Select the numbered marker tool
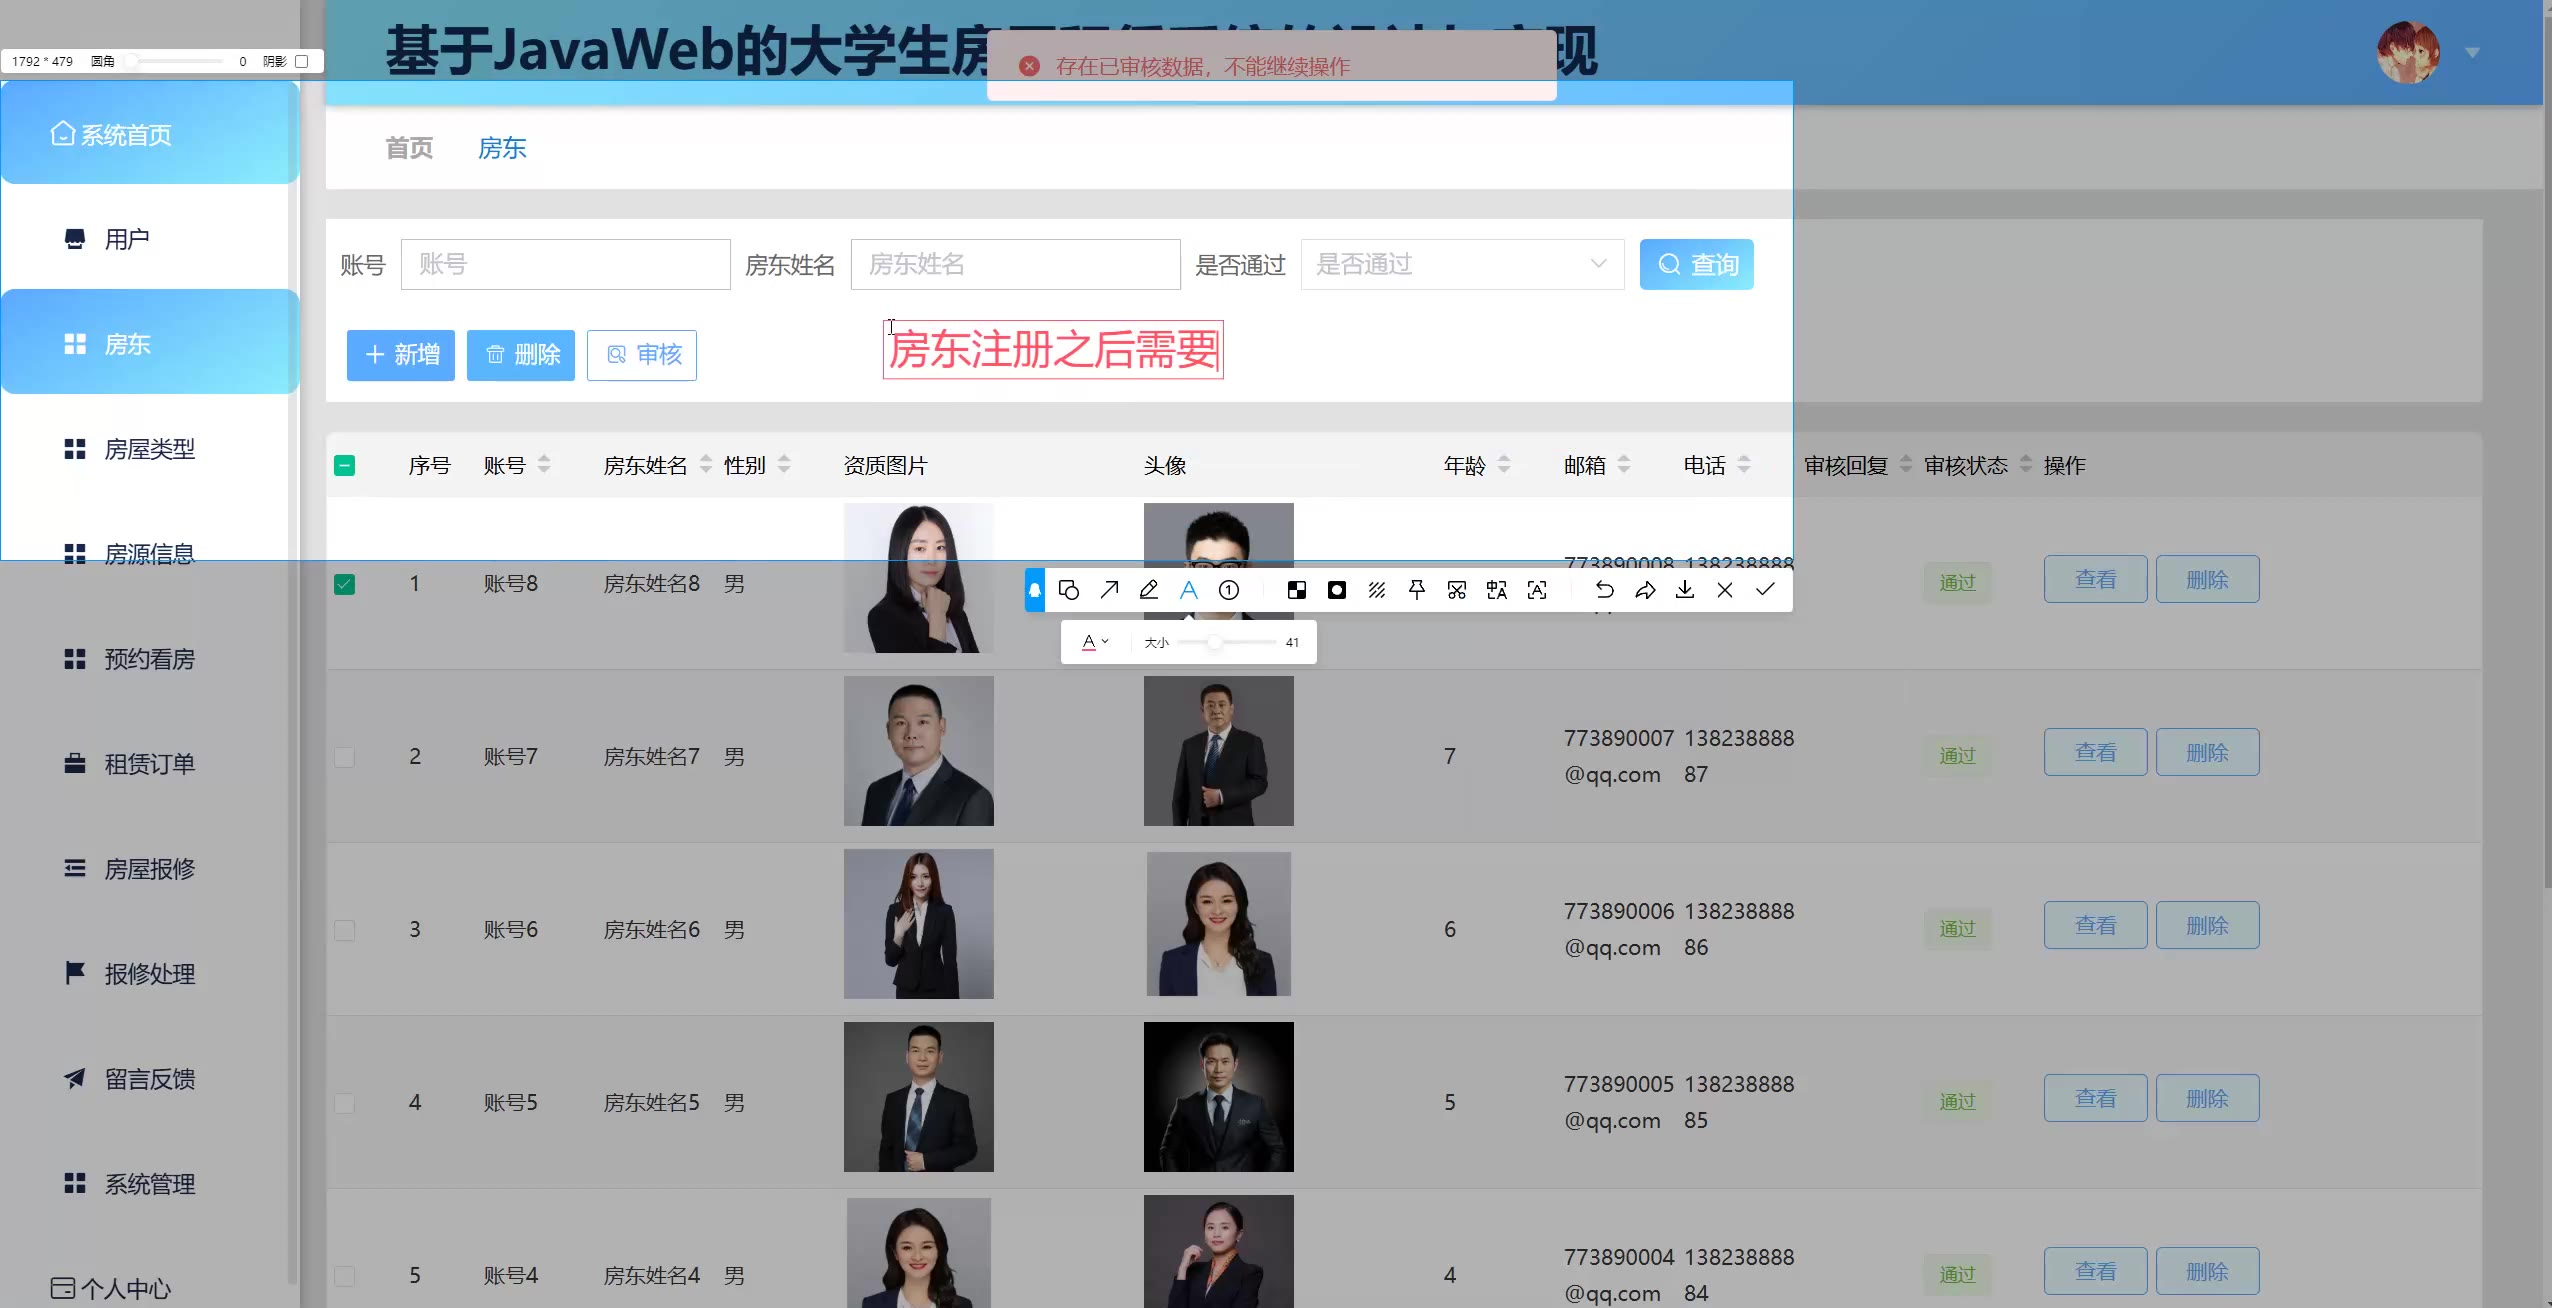2552x1308 pixels. click(1229, 590)
